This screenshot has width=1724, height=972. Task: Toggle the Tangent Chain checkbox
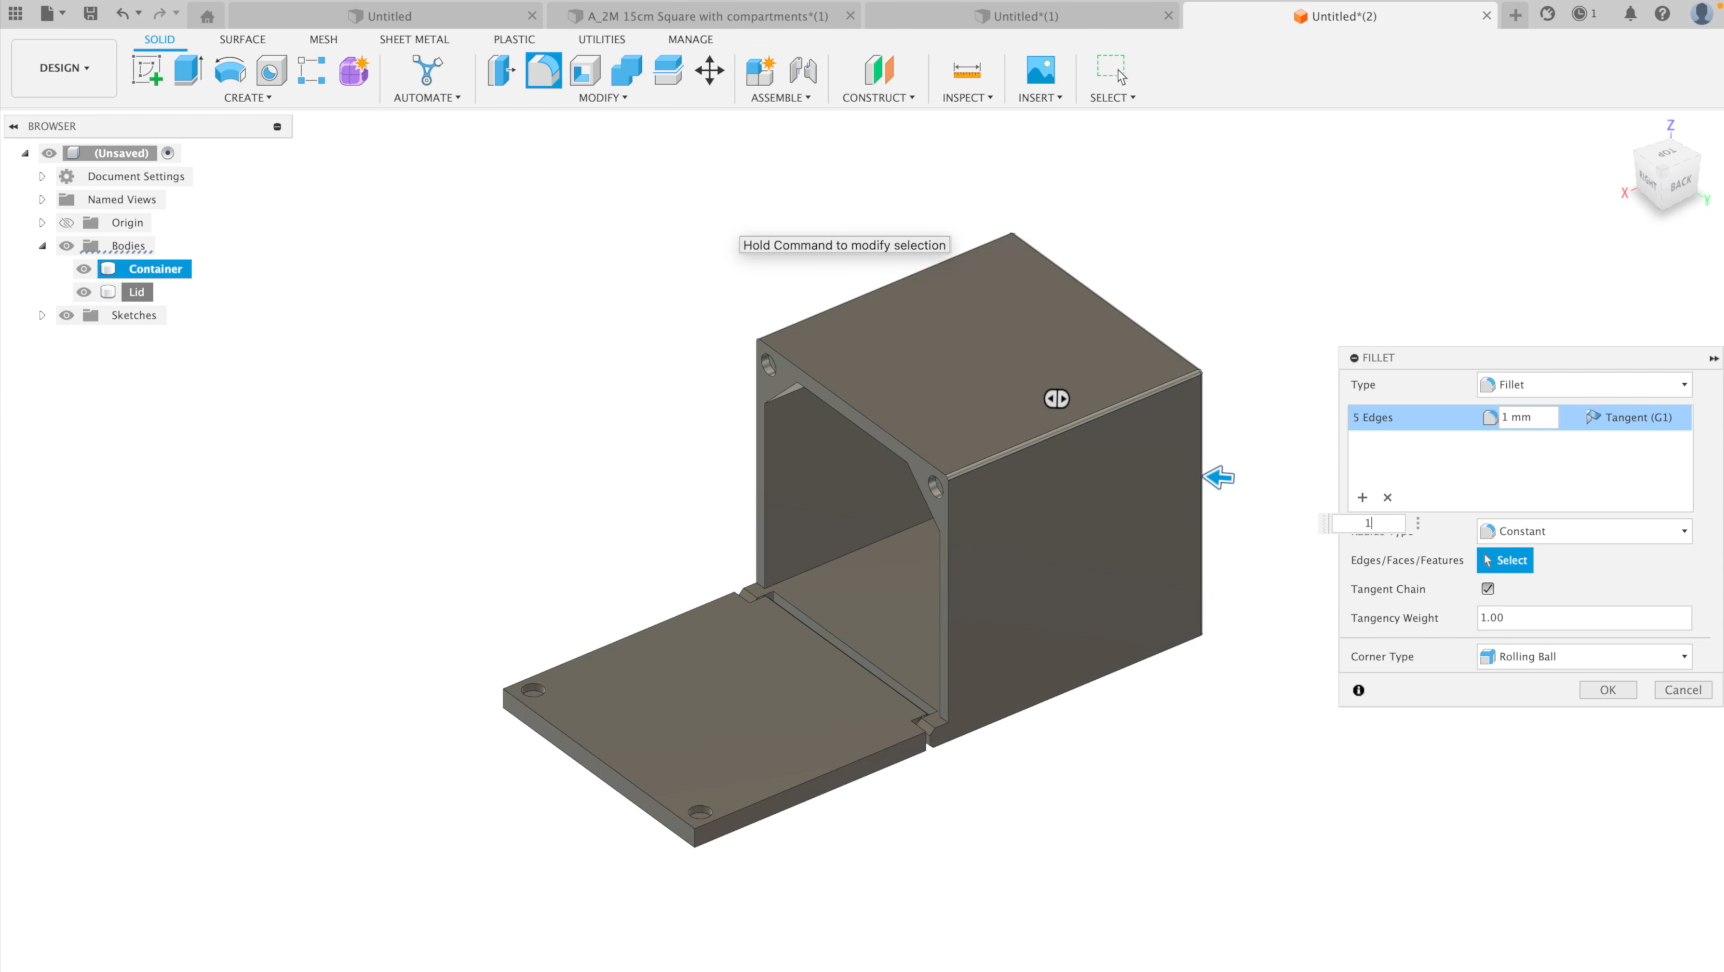1488,589
